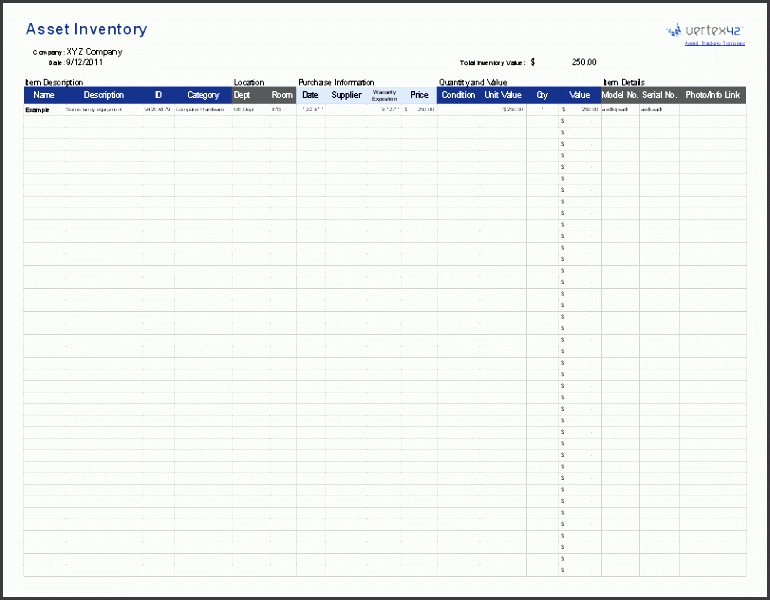
Task: Click the Total Inventory Value amount
Action: point(583,62)
